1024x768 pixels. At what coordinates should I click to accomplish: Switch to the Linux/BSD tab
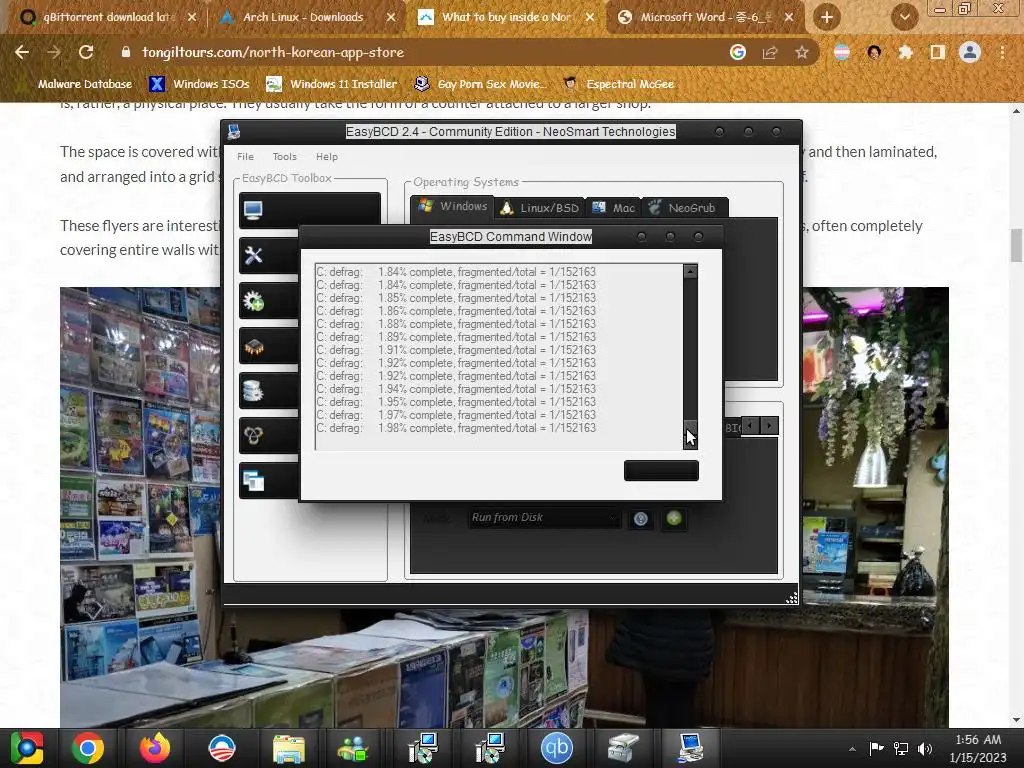[540, 208]
